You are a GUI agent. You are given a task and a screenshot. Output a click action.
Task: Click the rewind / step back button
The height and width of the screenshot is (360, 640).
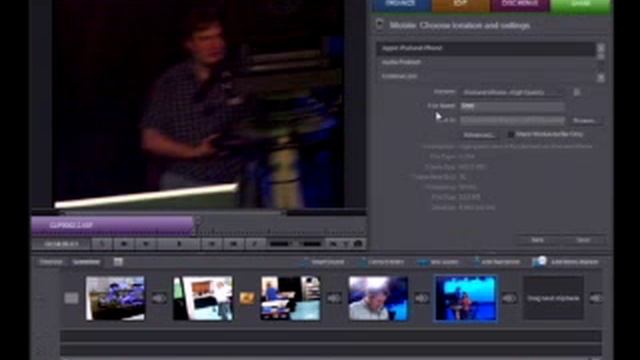point(146,244)
